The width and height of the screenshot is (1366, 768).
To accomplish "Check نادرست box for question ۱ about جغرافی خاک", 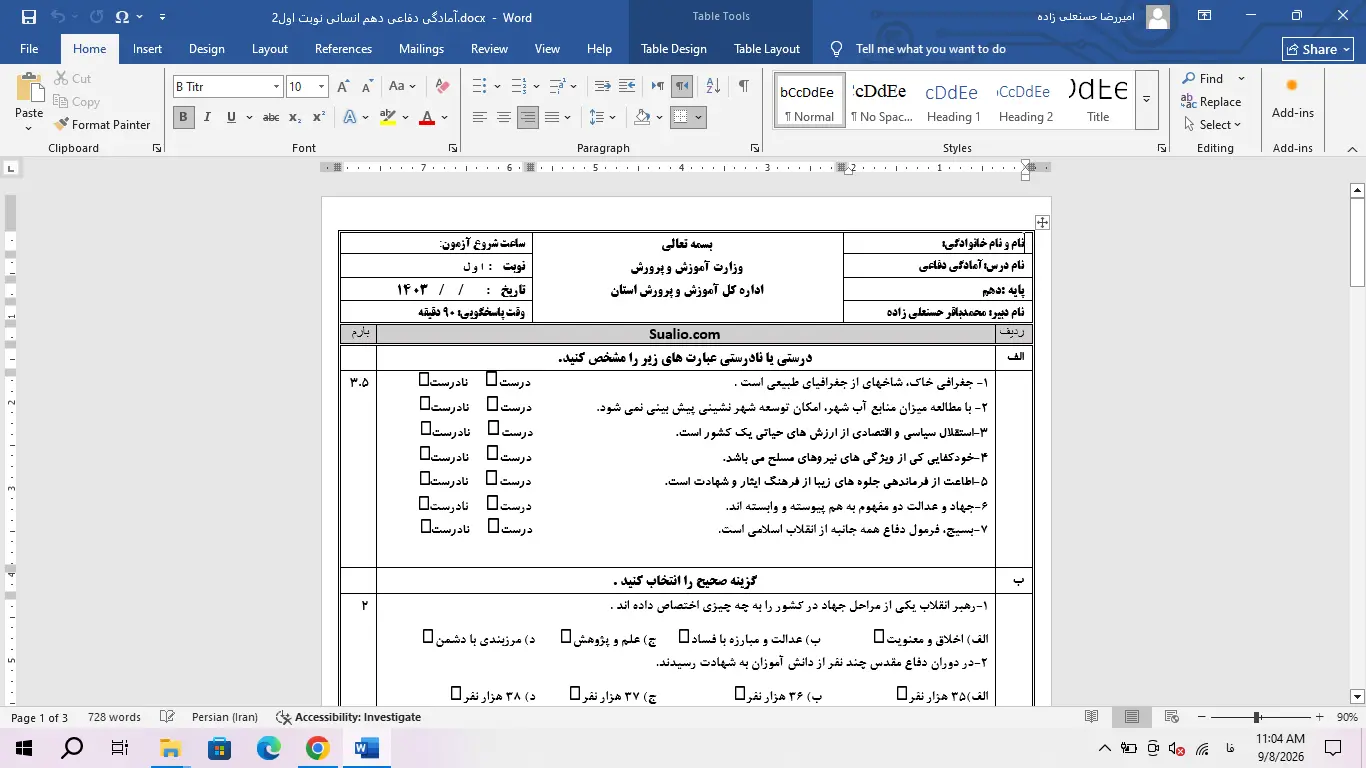I will (x=424, y=379).
